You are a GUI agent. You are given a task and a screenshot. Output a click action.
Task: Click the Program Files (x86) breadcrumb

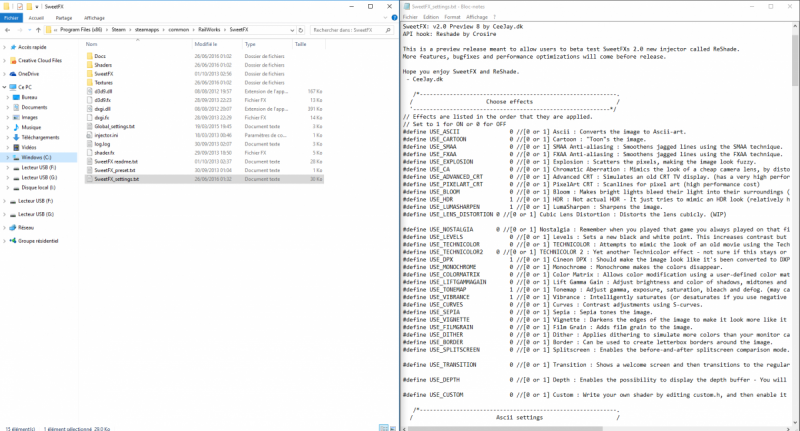(x=81, y=30)
